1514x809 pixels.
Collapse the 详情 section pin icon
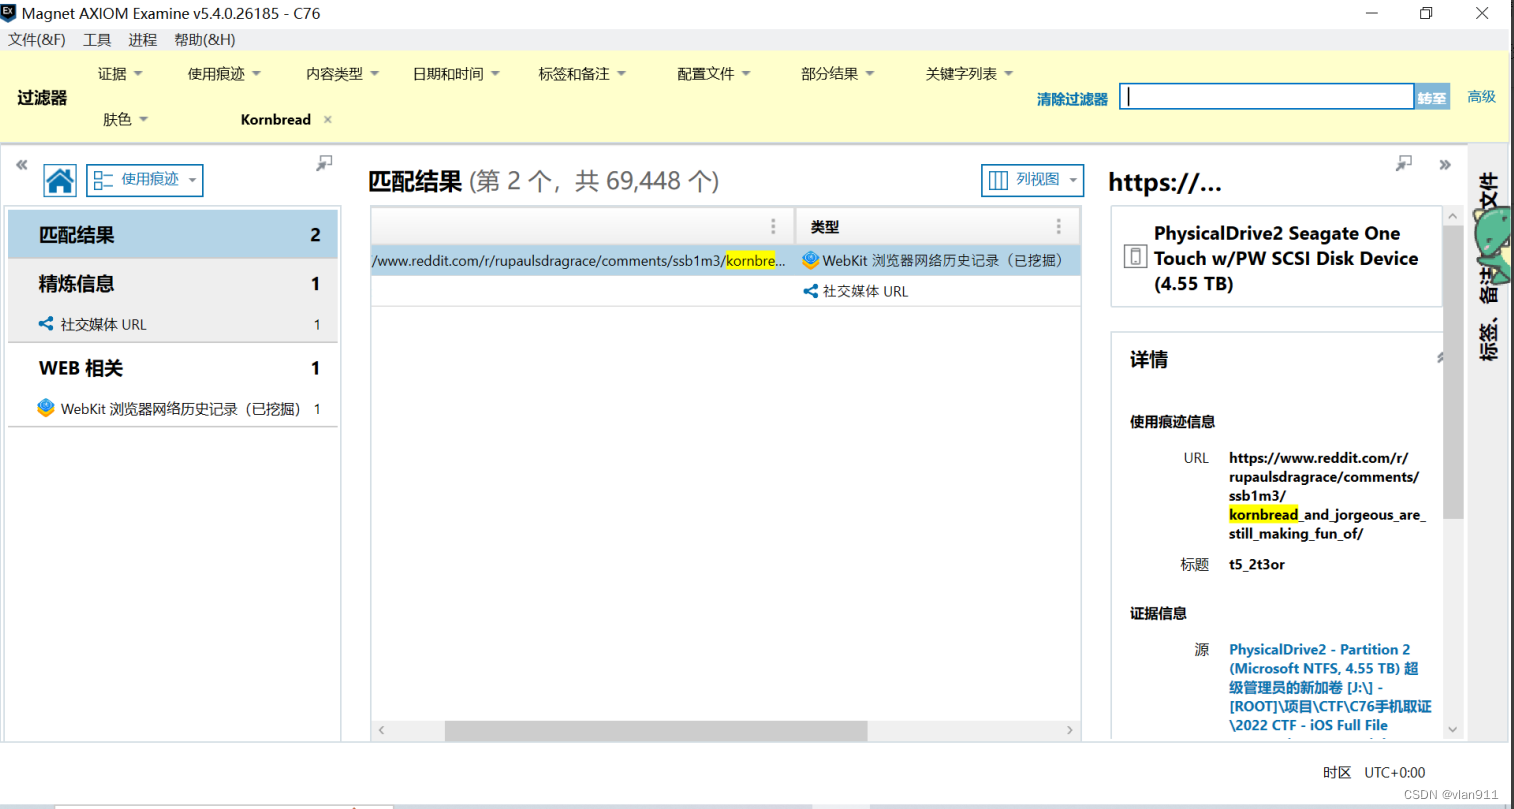[1439, 358]
